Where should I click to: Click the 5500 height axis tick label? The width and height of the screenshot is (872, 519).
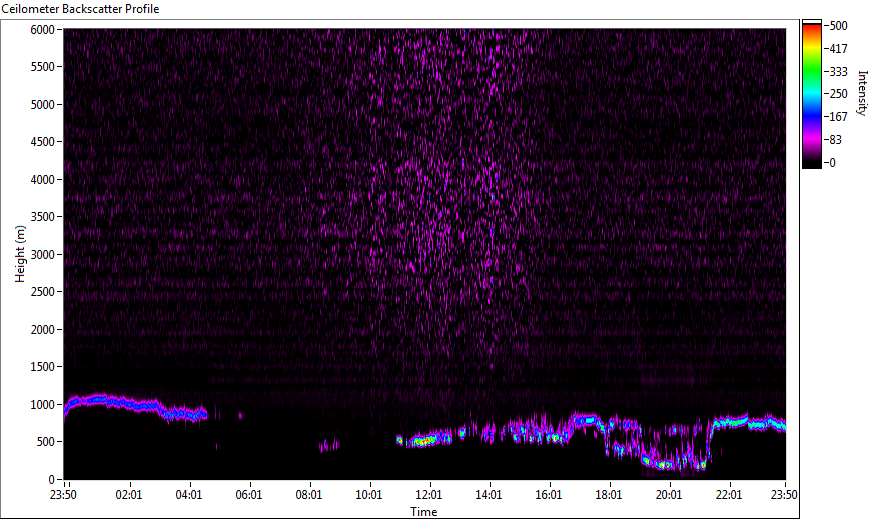pyautogui.click(x=42, y=67)
